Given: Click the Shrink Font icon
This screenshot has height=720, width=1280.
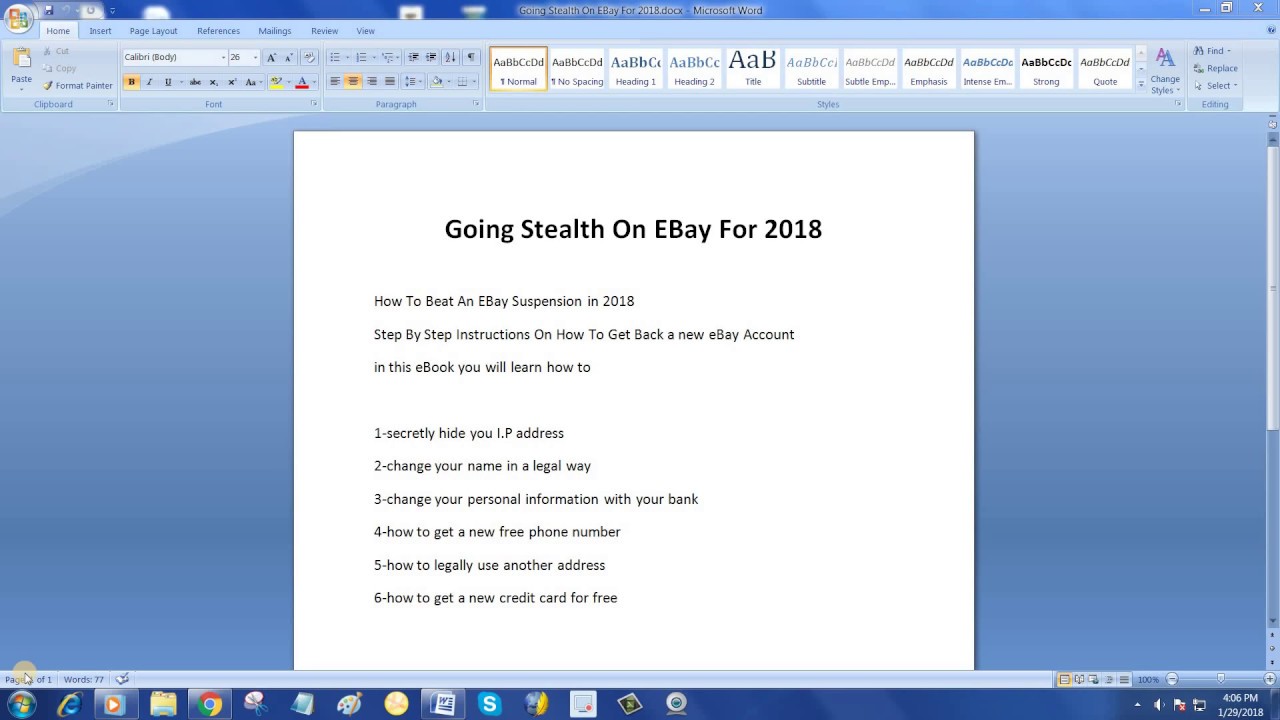Looking at the screenshot, I should [288, 58].
